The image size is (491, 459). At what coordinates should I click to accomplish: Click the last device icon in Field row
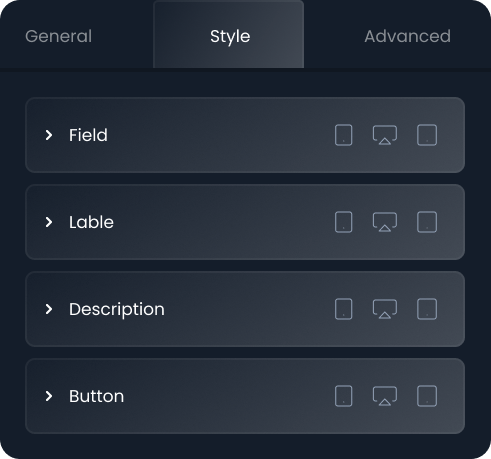pyautogui.click(x=427, y=135)
